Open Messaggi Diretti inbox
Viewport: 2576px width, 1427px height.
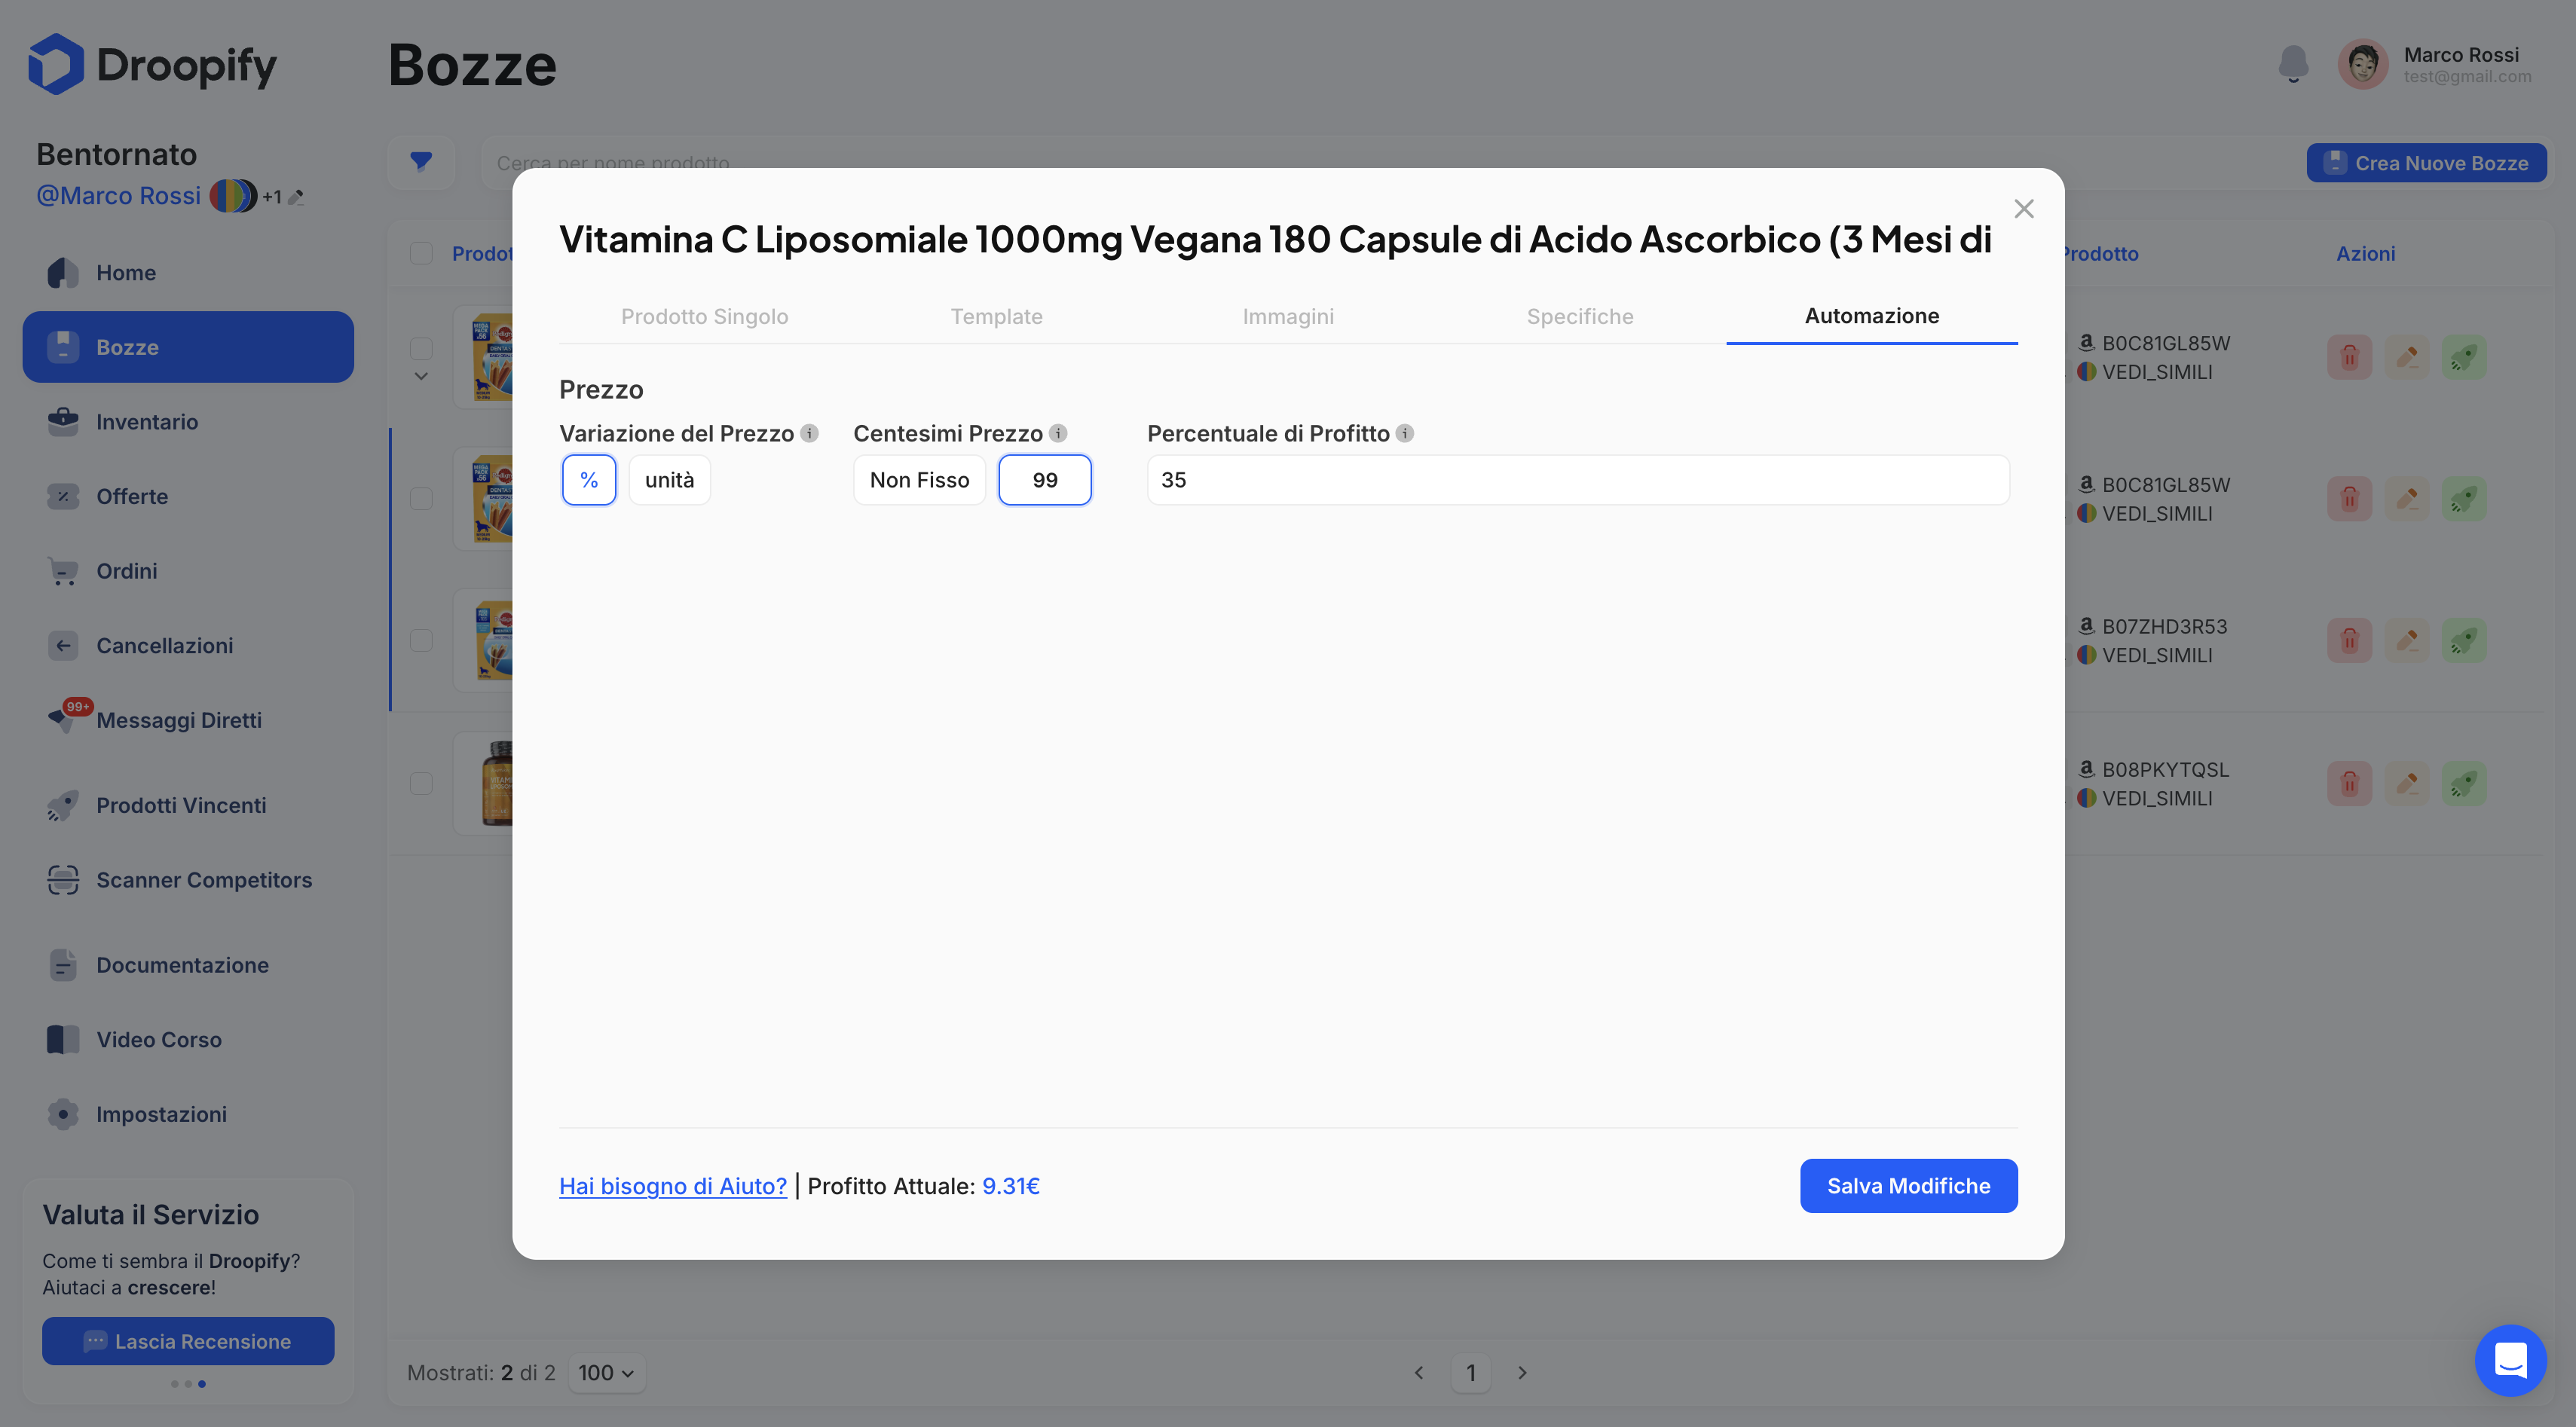pyautogui.click(x=188, y=720)
